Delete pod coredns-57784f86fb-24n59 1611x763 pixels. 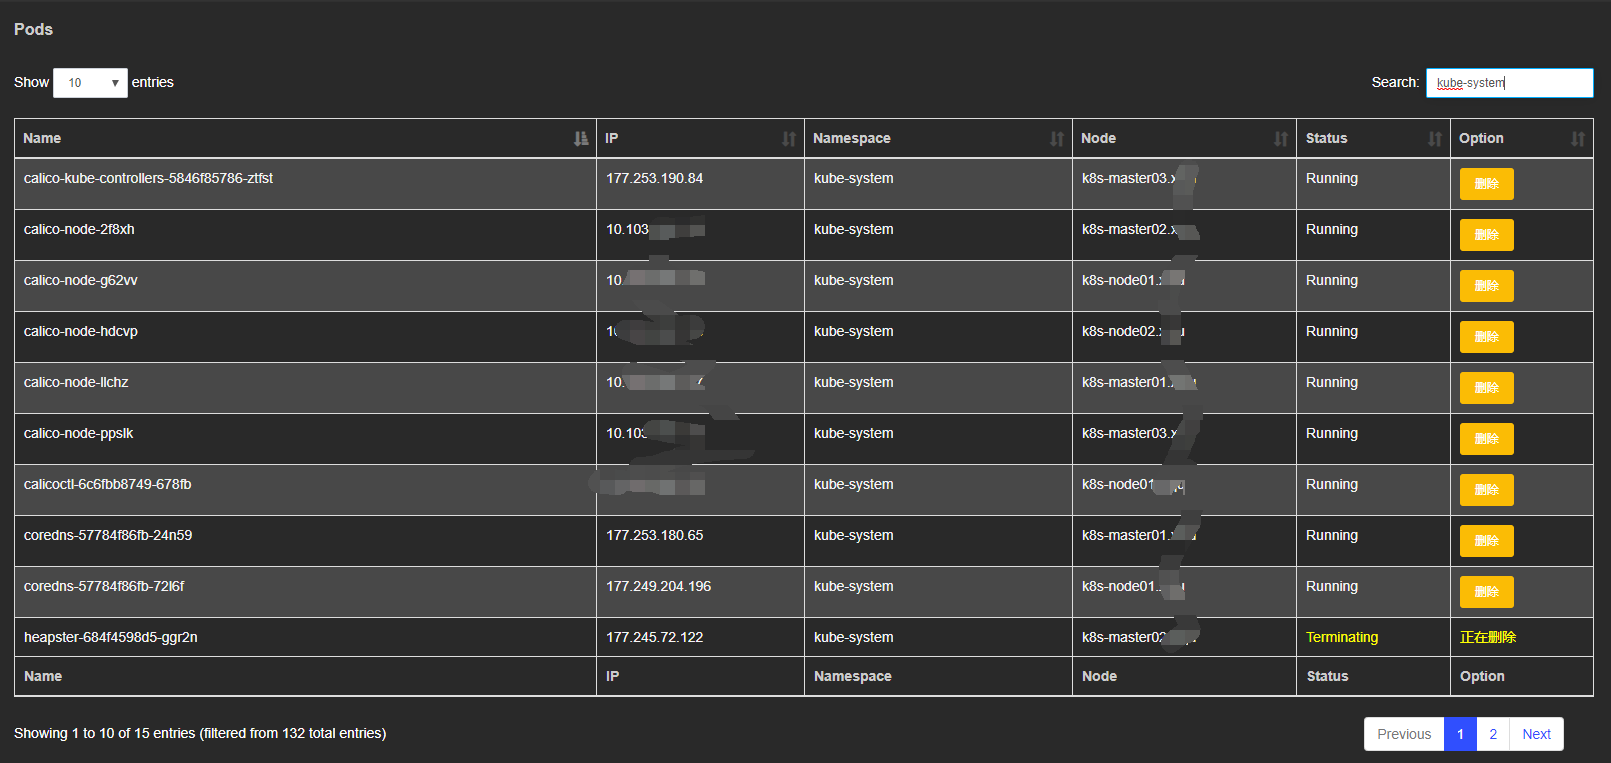coord(1486,541)
